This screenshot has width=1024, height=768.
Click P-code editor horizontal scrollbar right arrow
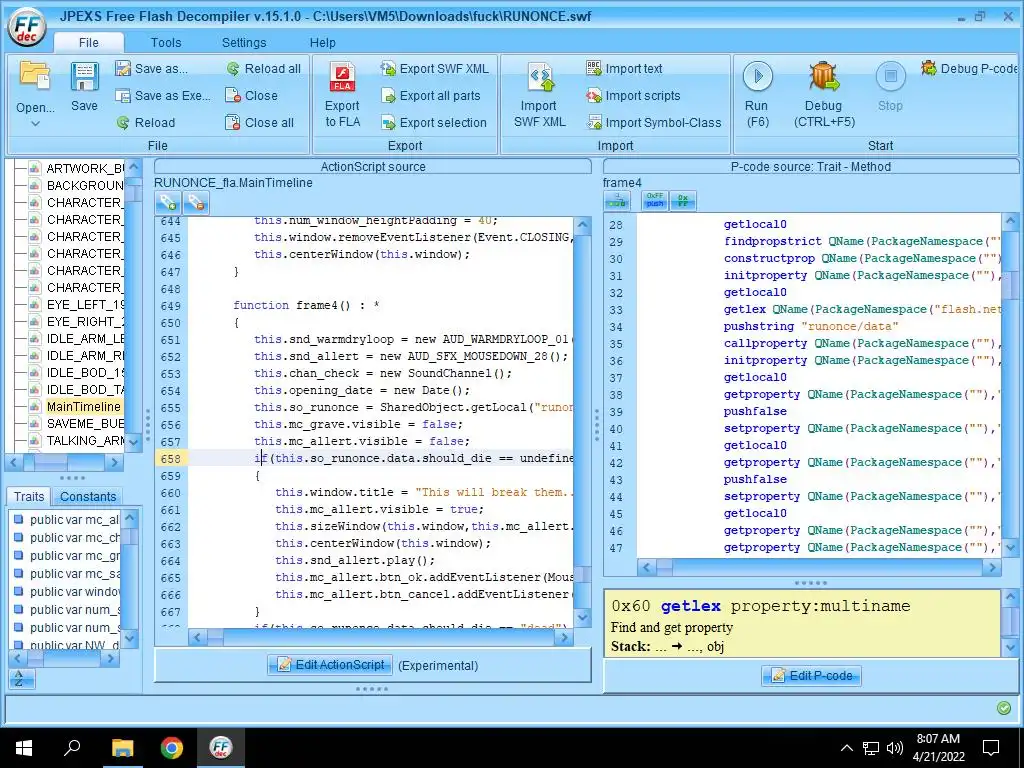(991, 568)
